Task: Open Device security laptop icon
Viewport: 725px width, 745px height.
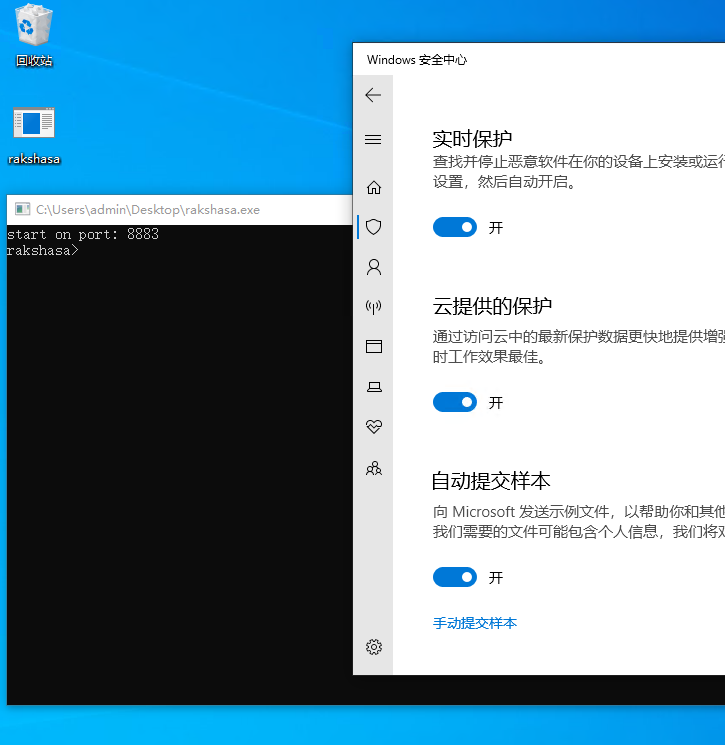Action: (374, 387)
